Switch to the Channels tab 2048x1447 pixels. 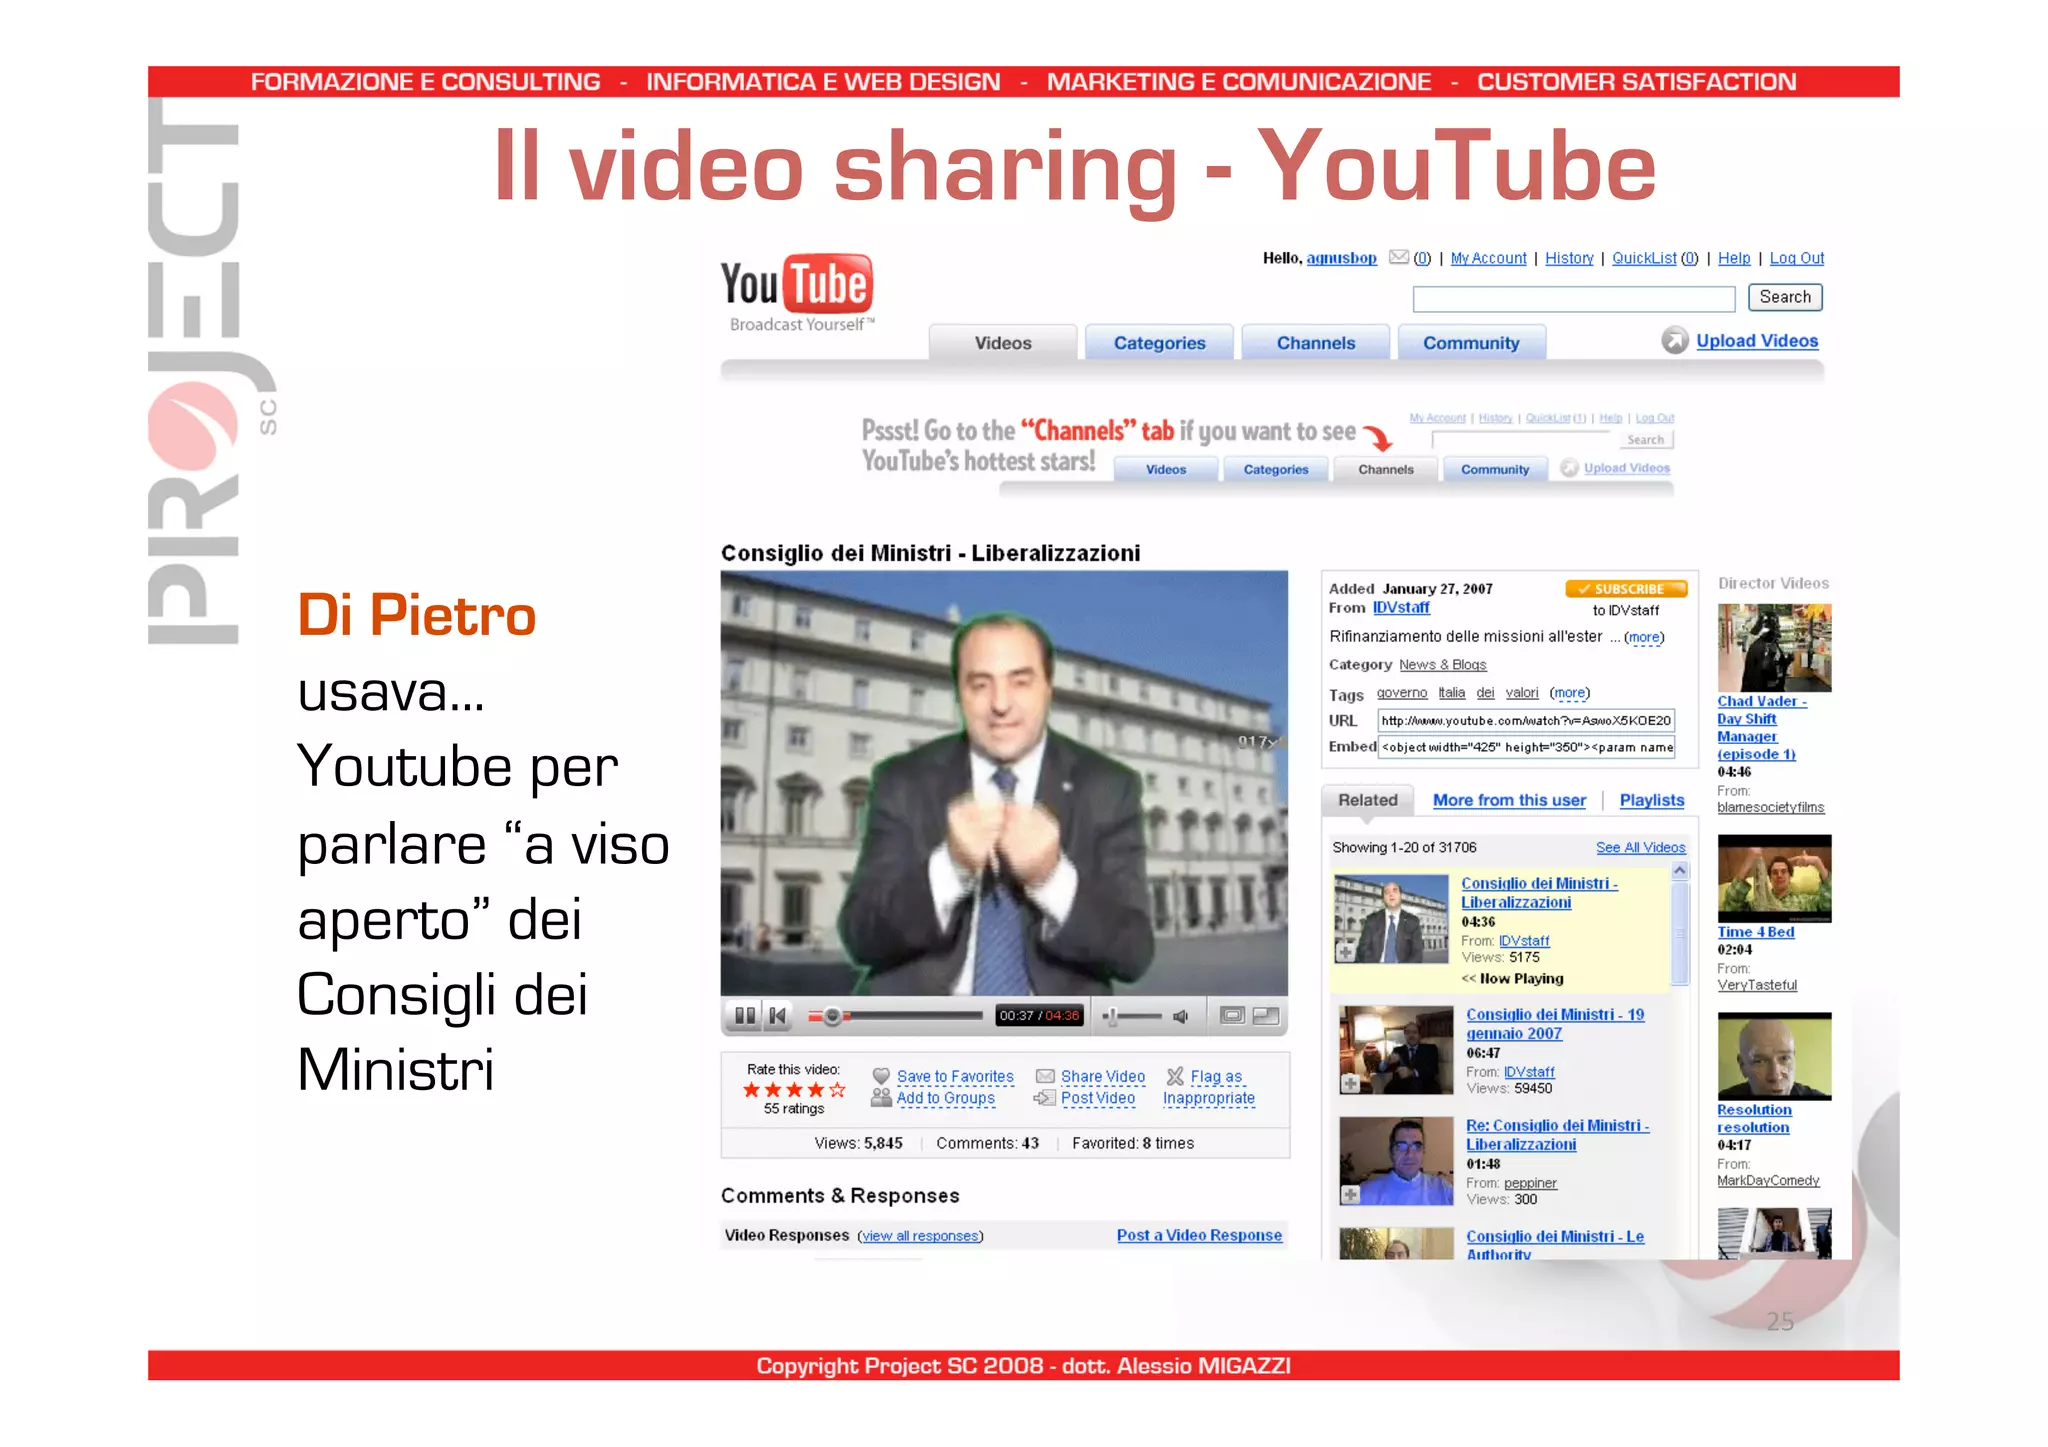[x=1316, y=343]
